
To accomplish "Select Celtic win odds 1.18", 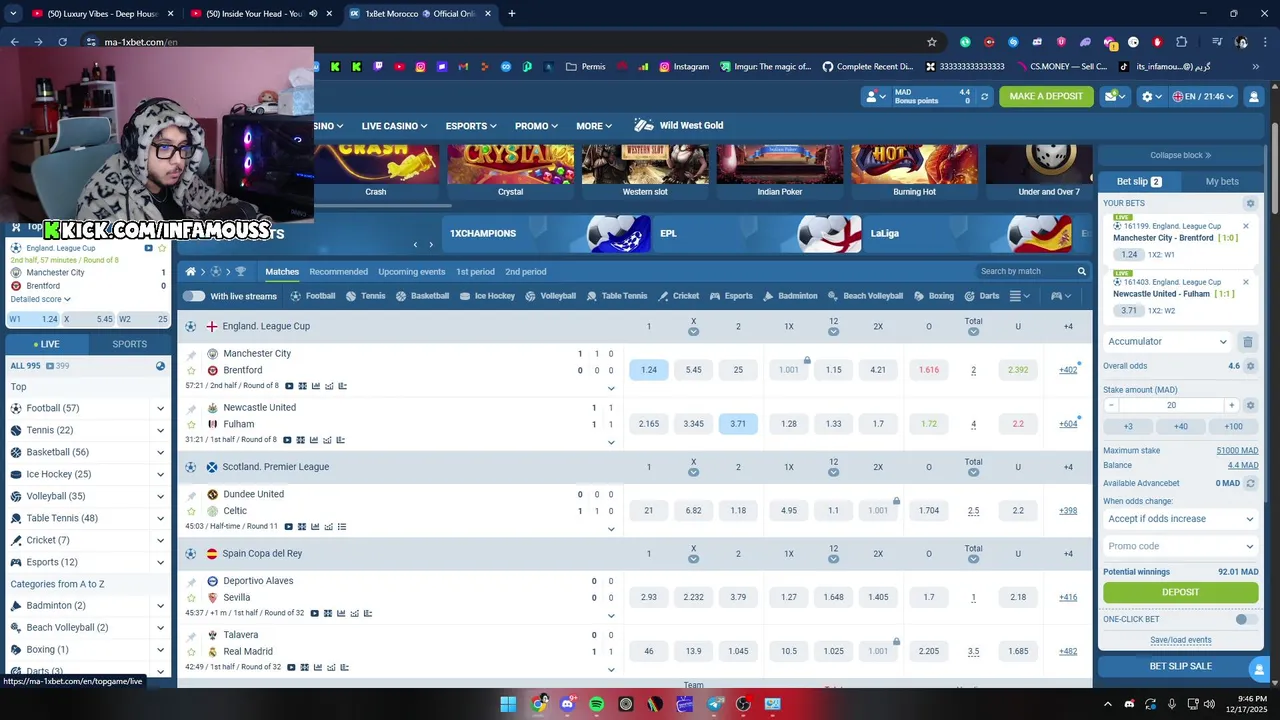I will point(738,511).
